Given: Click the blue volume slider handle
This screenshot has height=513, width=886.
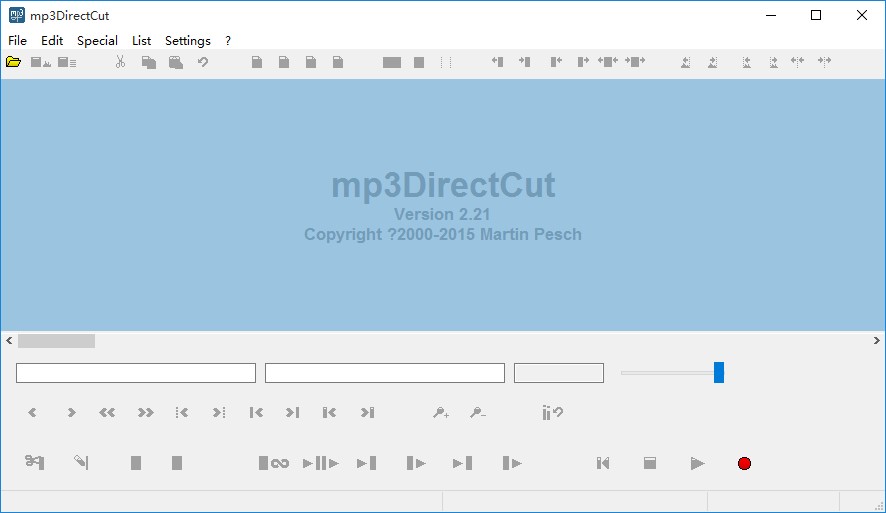Looking at the screenshot, I should point(719,373).
